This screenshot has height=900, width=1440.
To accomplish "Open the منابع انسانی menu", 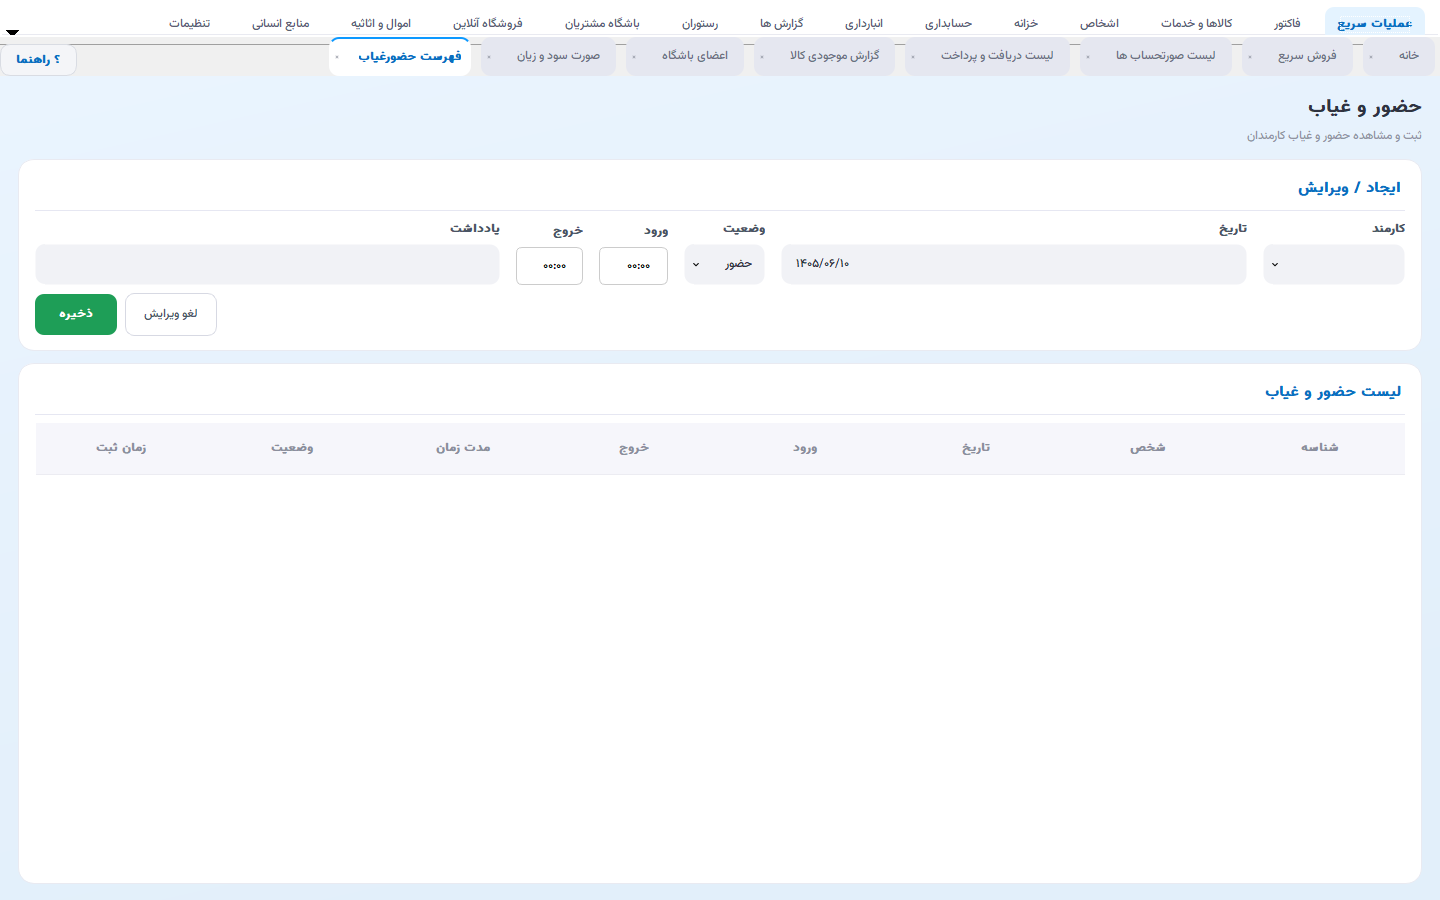I will coord(280,23).
